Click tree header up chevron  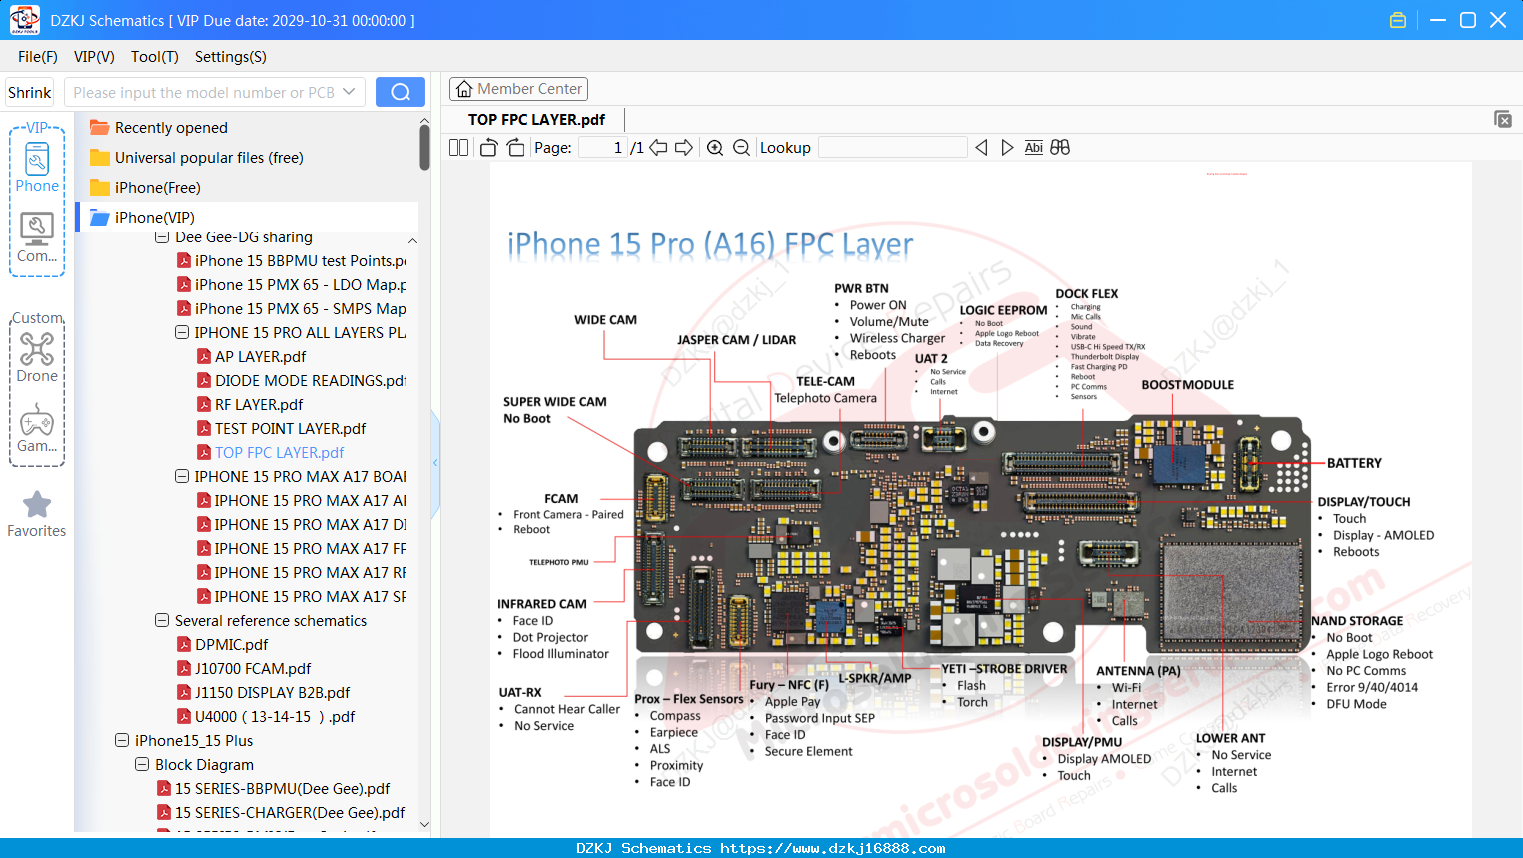coord(412,241)
